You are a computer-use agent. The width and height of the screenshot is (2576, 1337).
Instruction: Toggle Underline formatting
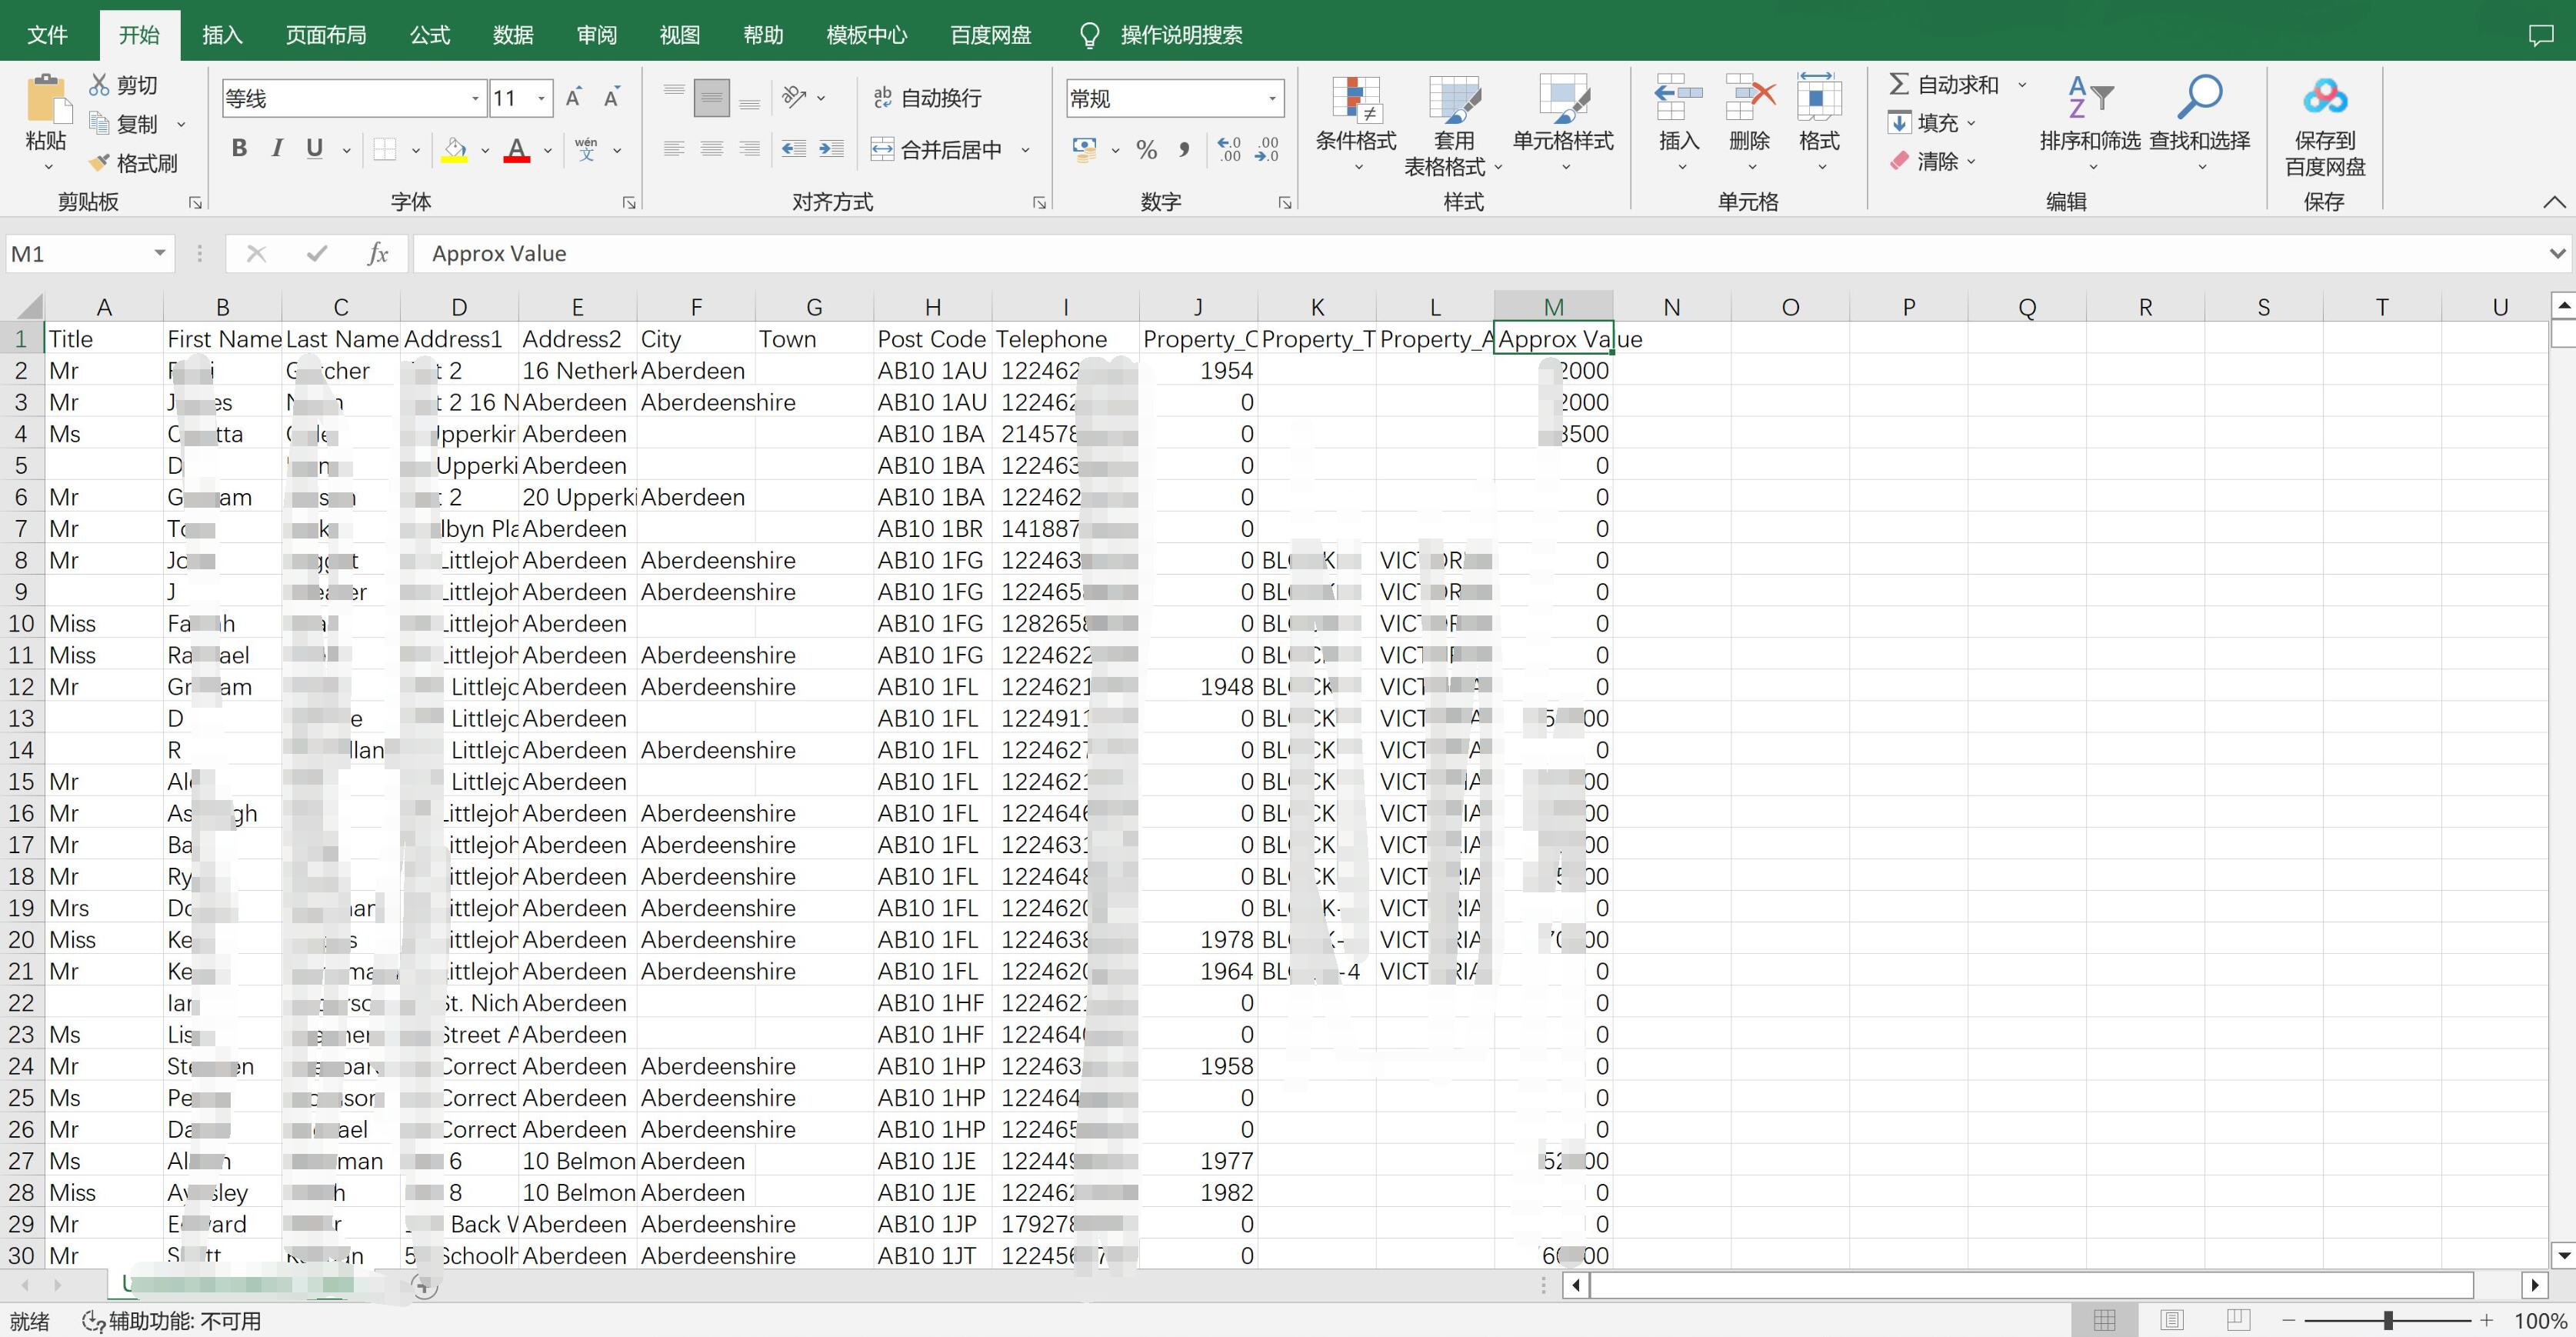click(315, 149)
